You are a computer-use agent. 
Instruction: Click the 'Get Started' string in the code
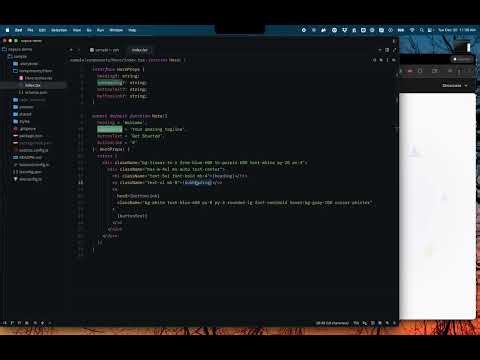click(x=146, y=136)
